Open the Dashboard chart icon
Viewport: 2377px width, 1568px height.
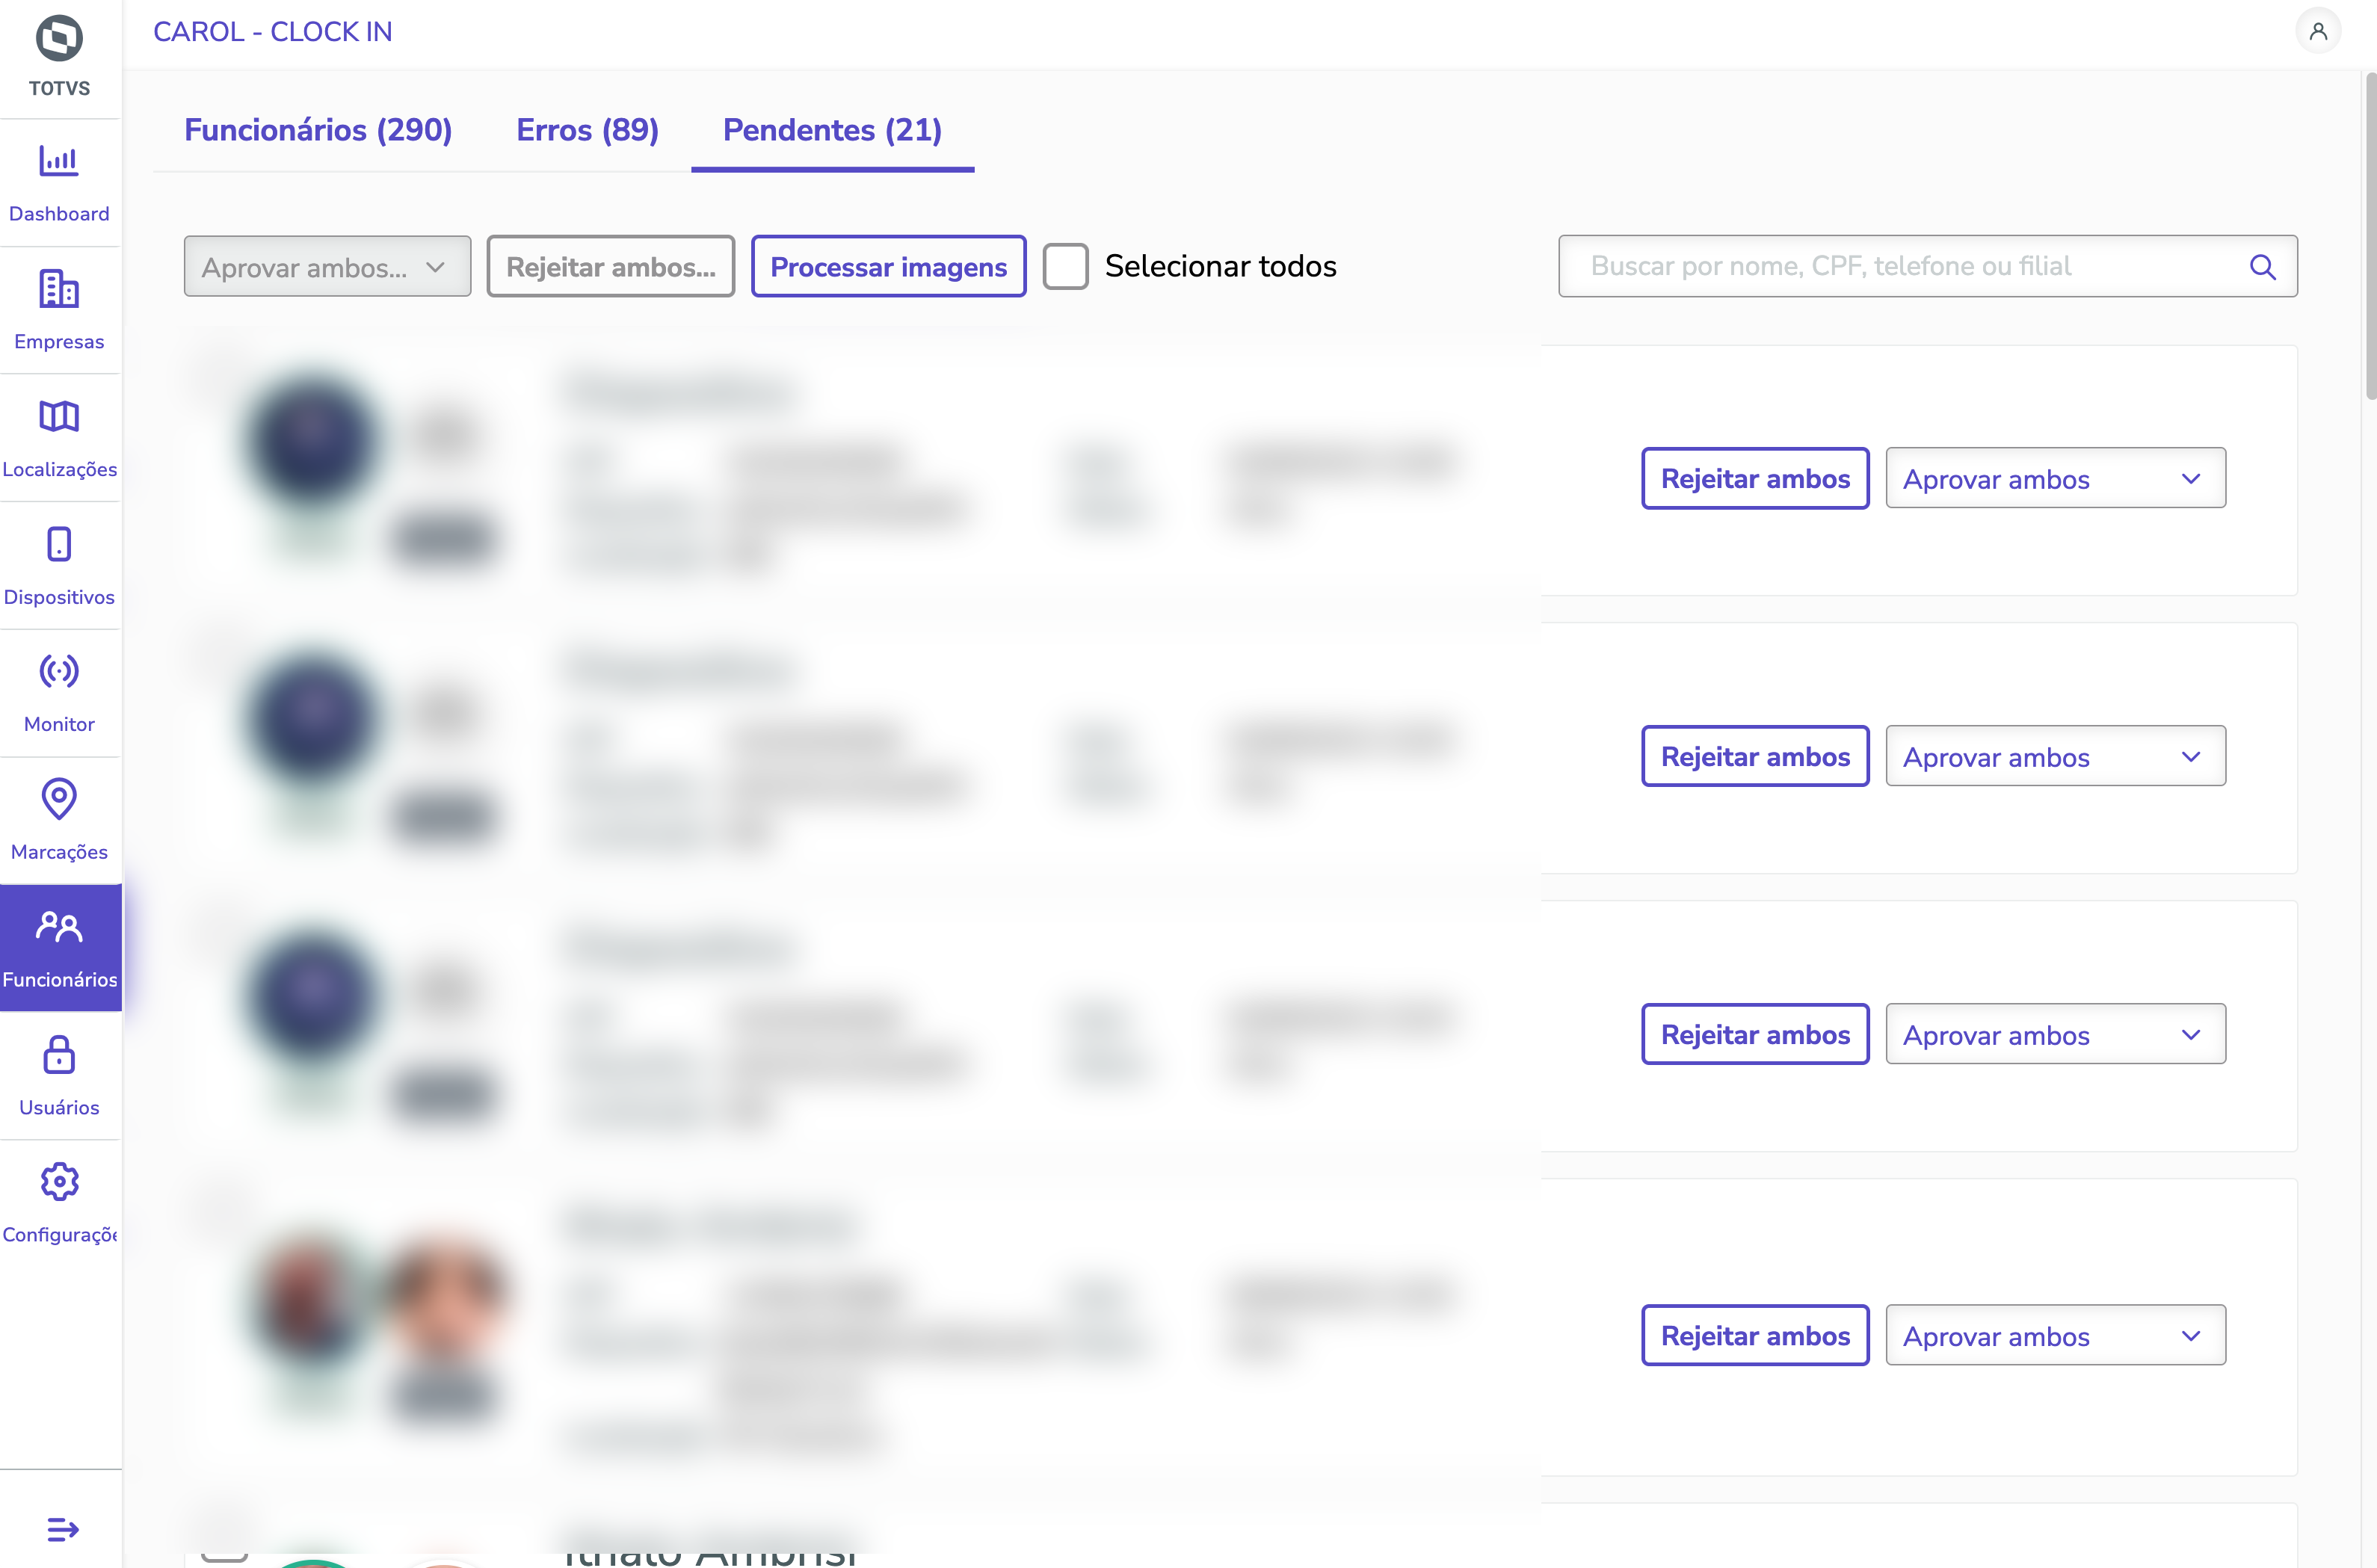pos(59,161)
